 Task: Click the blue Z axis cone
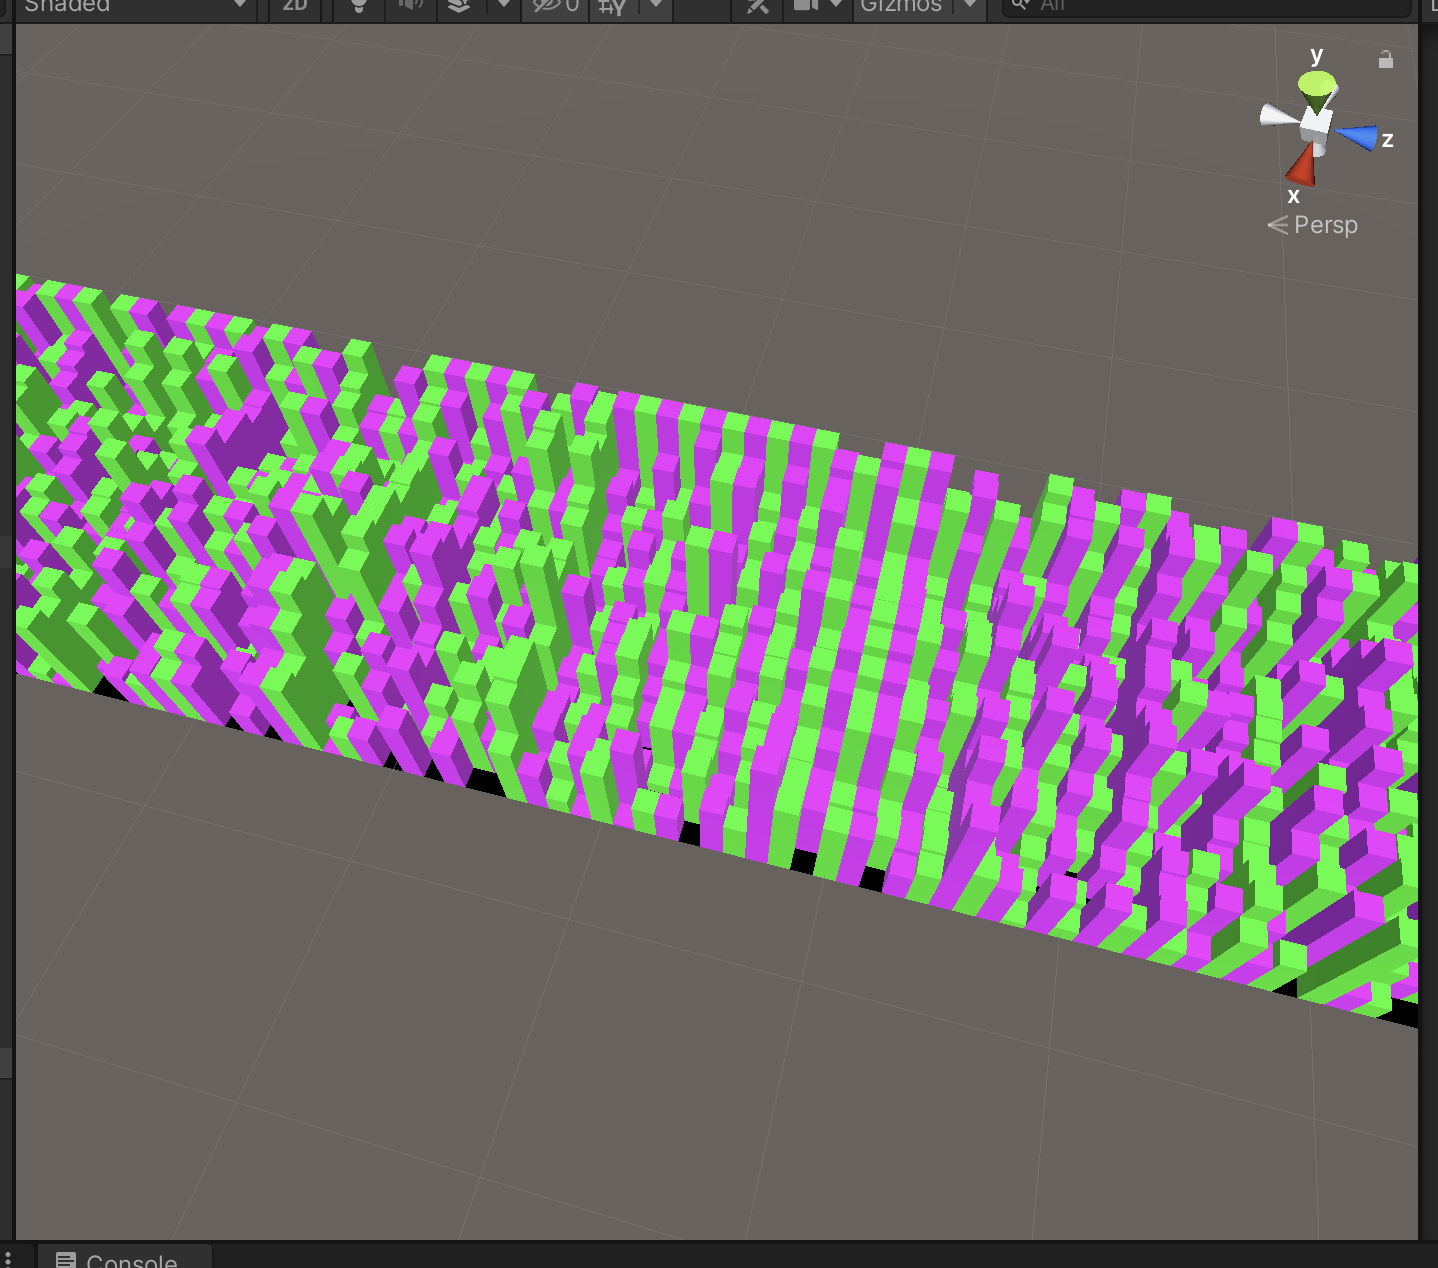coord(1357,136)
